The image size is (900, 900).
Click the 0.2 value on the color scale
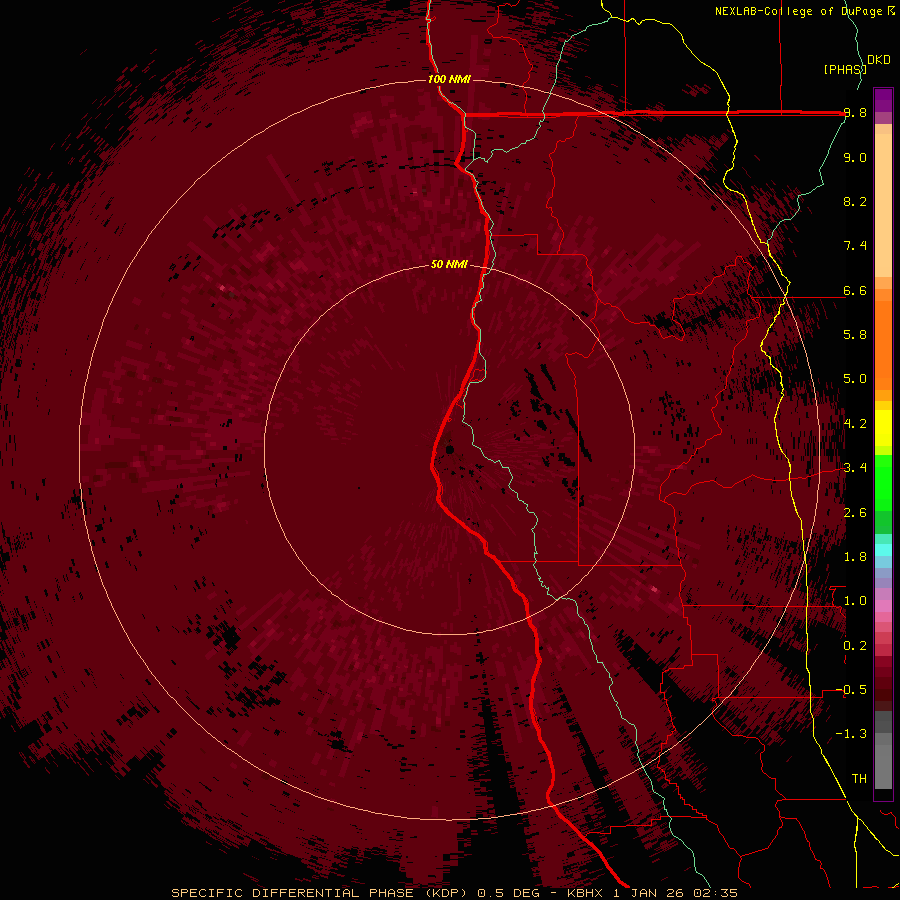(x=855, y=646)
